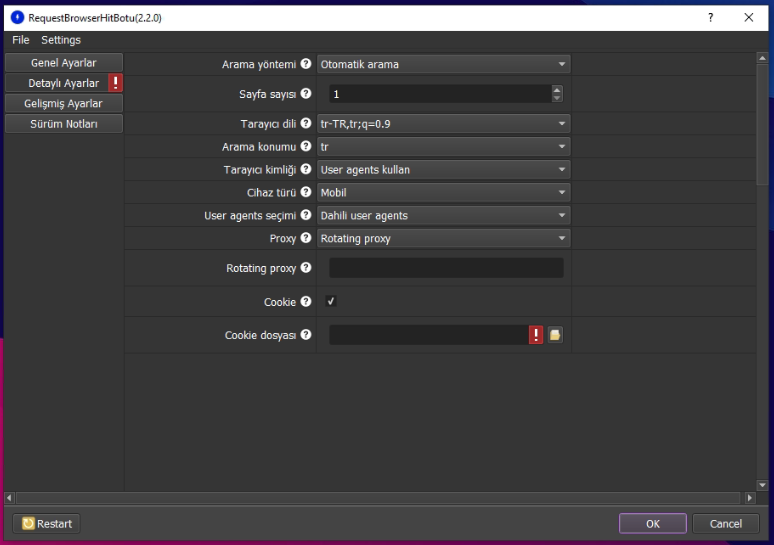774x545 pixels.
Task: Open the Arama yöntemi dropdown
Action: (x=444, y=64)
